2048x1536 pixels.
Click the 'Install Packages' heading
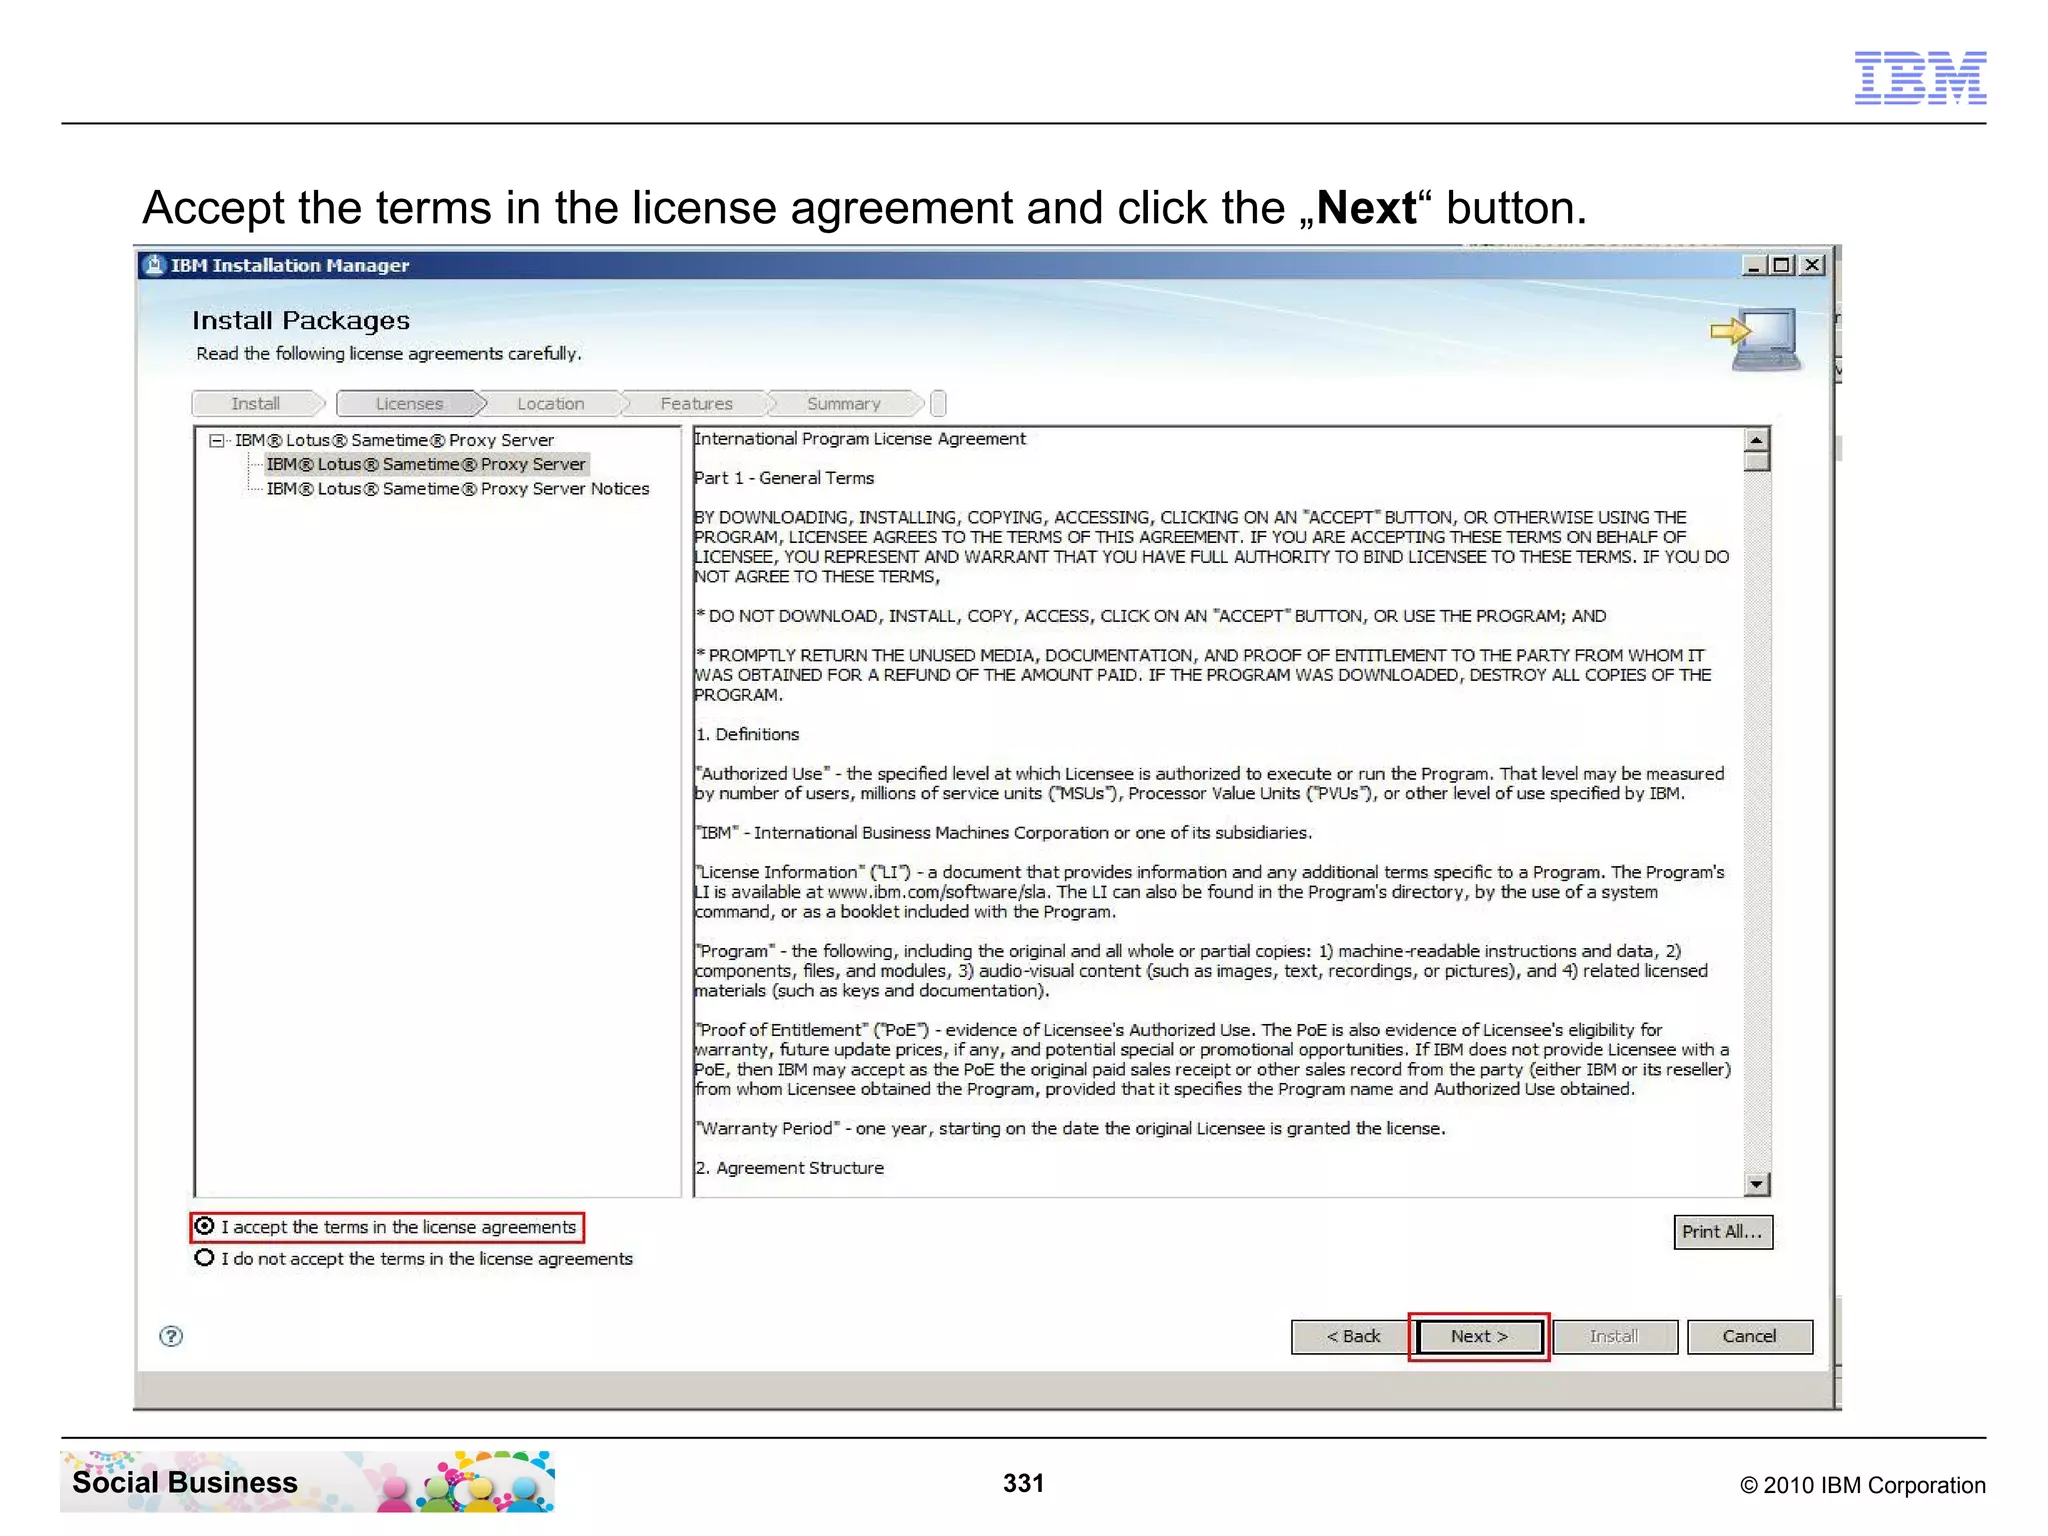(x=301, y=320)
